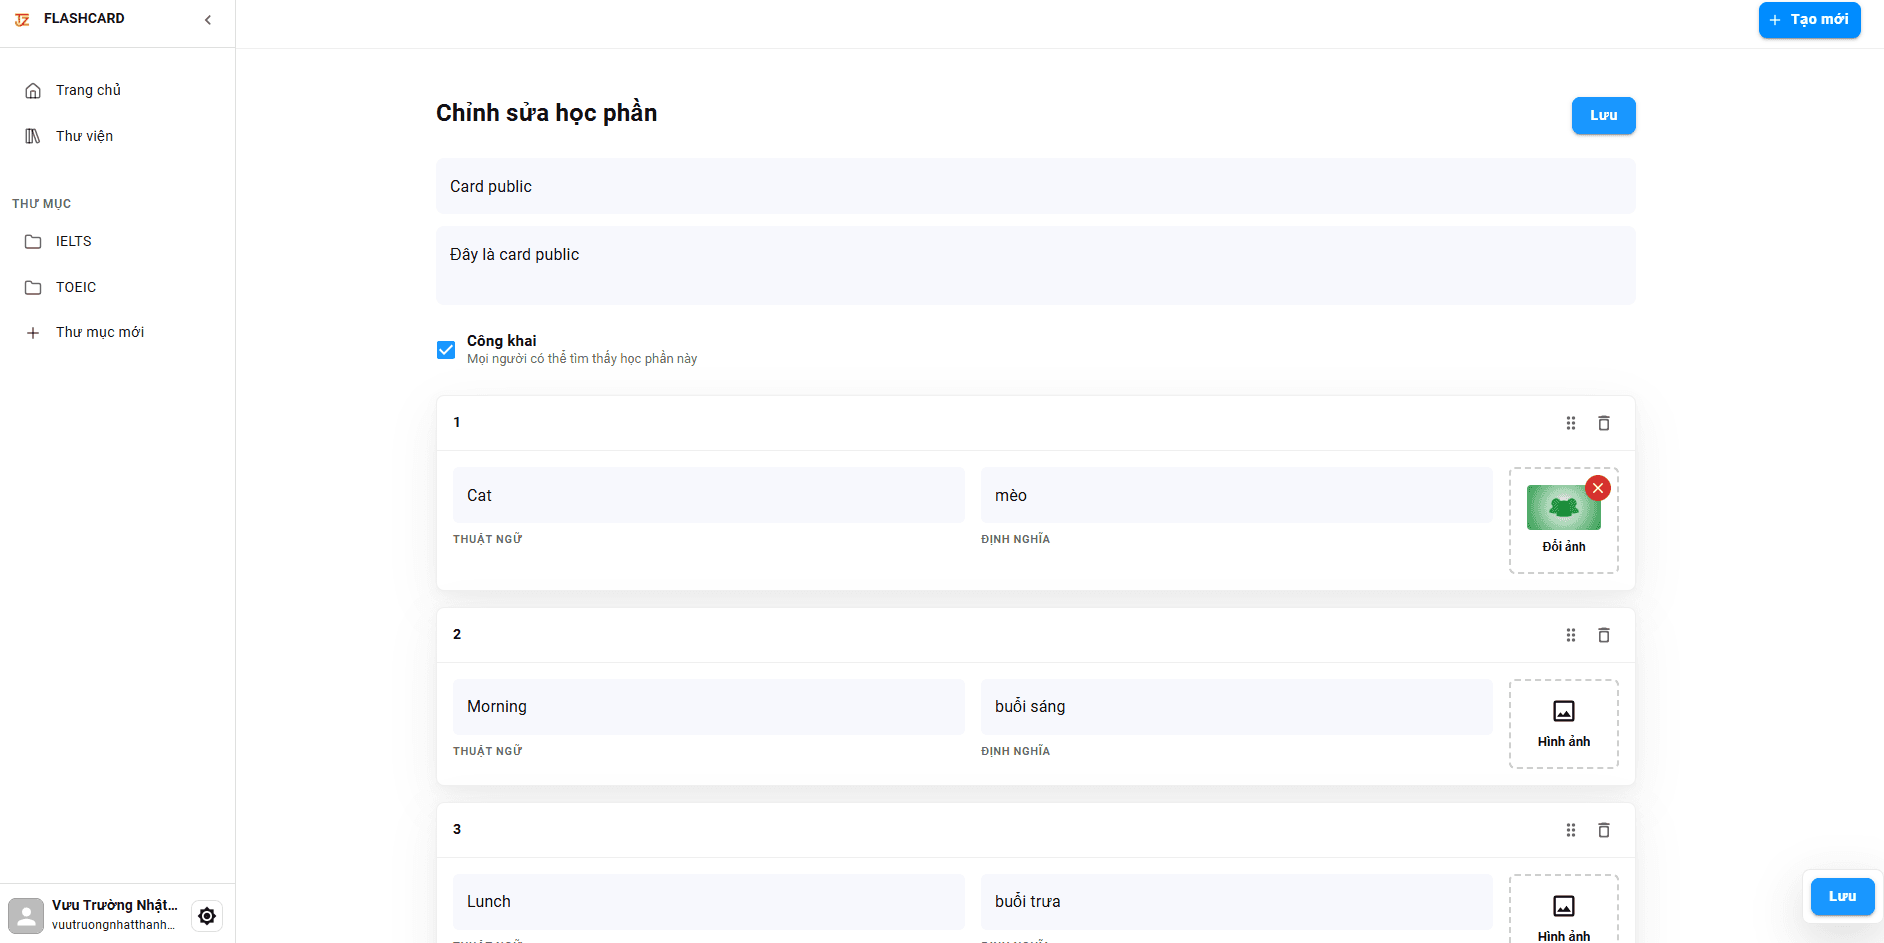
Task: Click drag handle on card 1
Action: [x=1571, y=423]
